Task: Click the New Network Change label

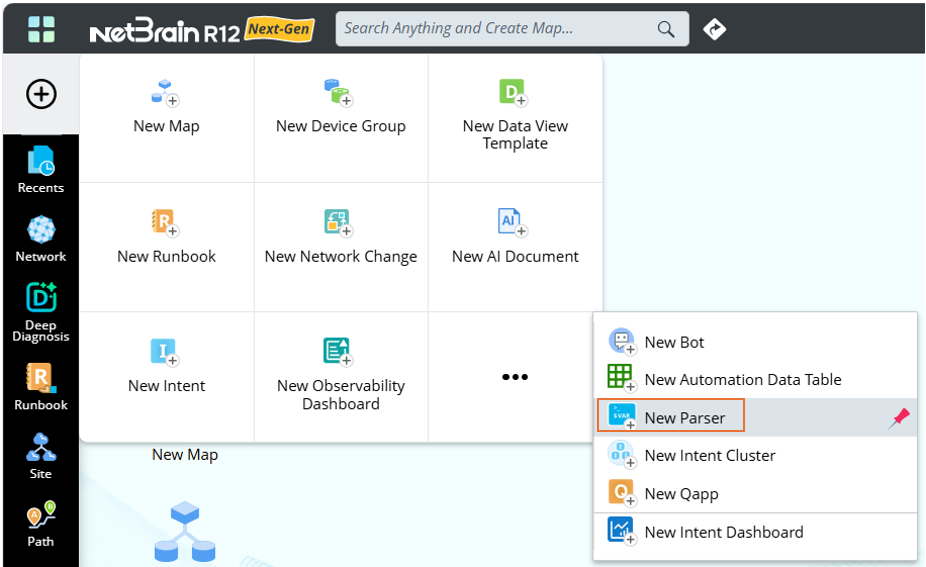Action: click(x=341, y=257)
